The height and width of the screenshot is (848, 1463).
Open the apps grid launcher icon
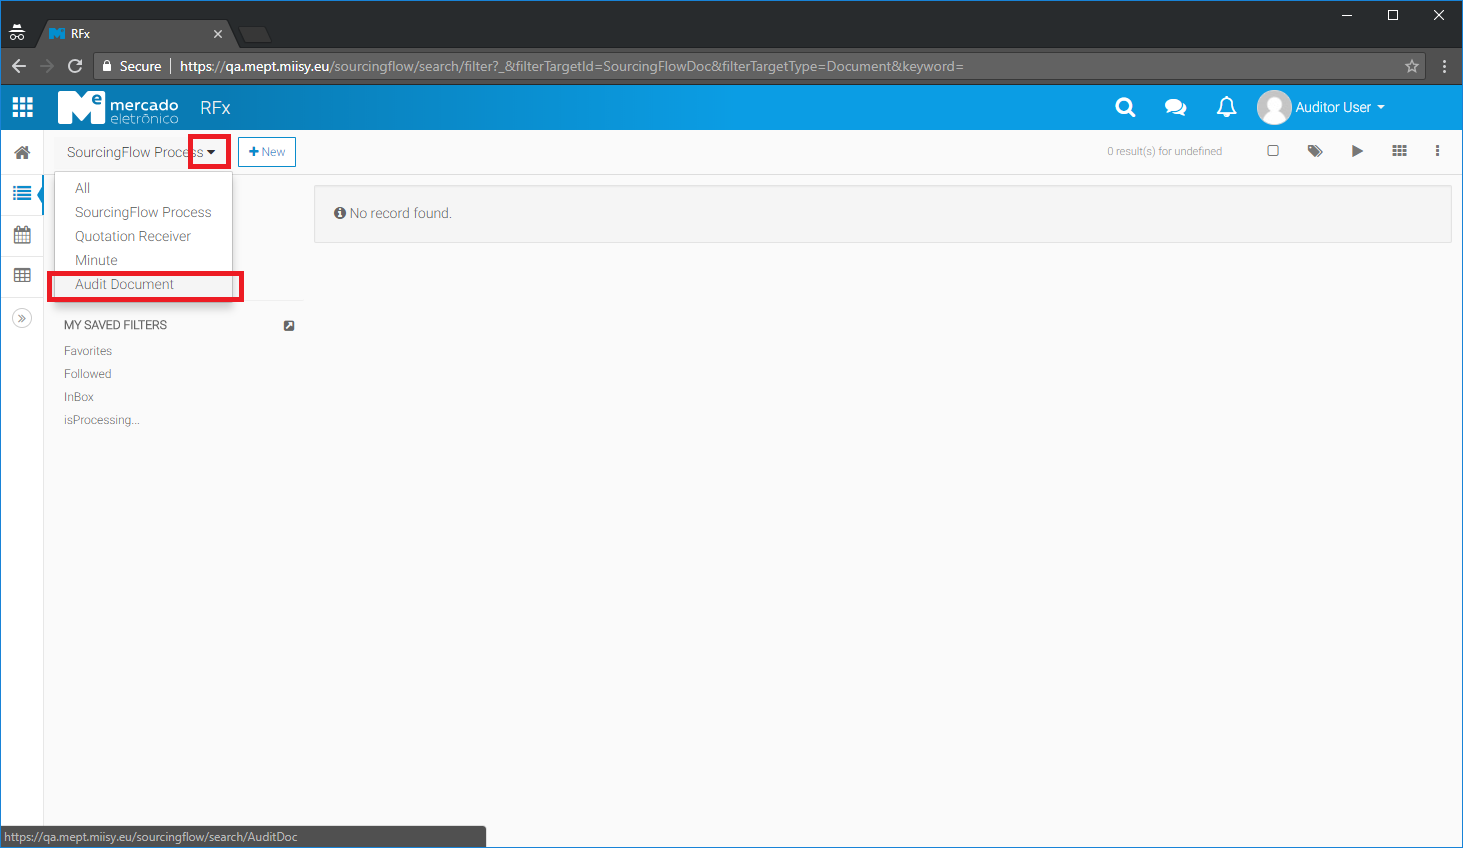pyautogui.click(x=22, y=107)
